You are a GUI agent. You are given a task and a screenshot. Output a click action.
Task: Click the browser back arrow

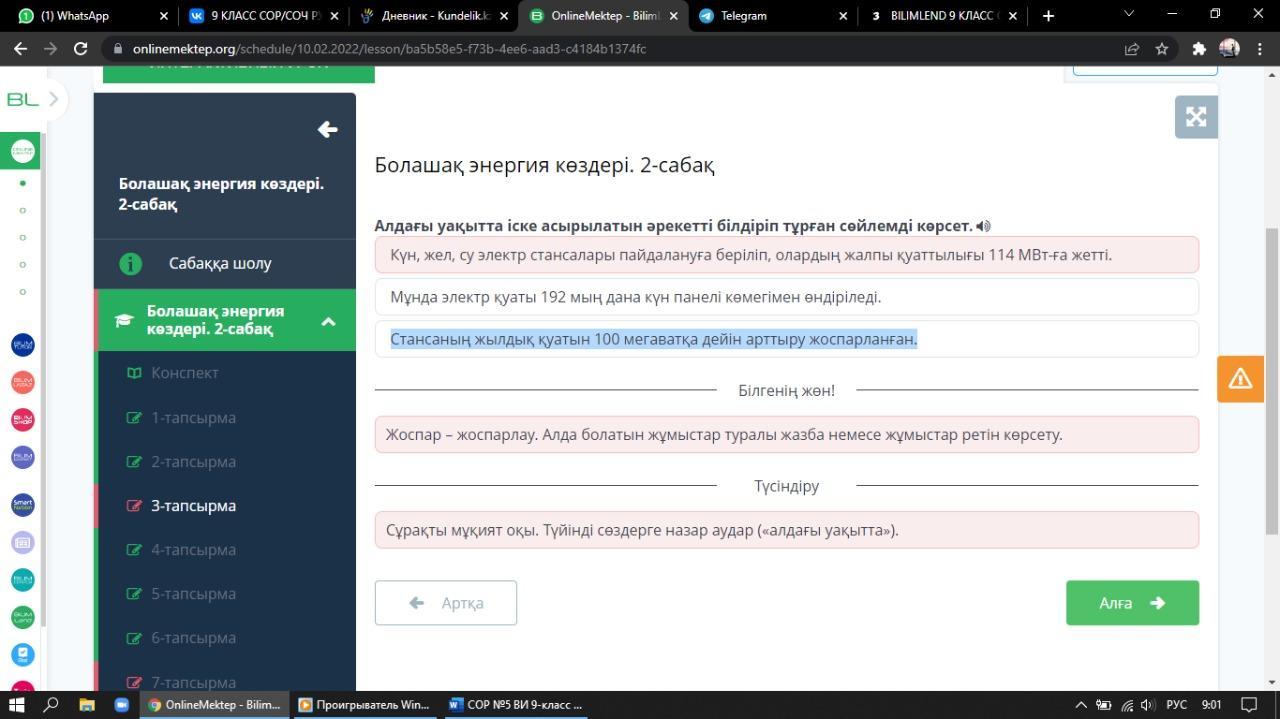tap(20, 48)
